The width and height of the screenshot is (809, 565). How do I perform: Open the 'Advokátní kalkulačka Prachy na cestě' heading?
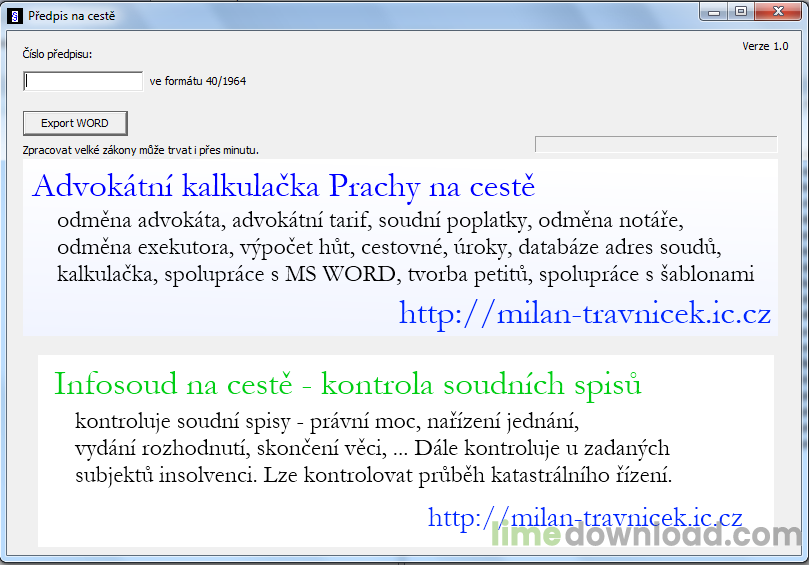coord(284,186)
